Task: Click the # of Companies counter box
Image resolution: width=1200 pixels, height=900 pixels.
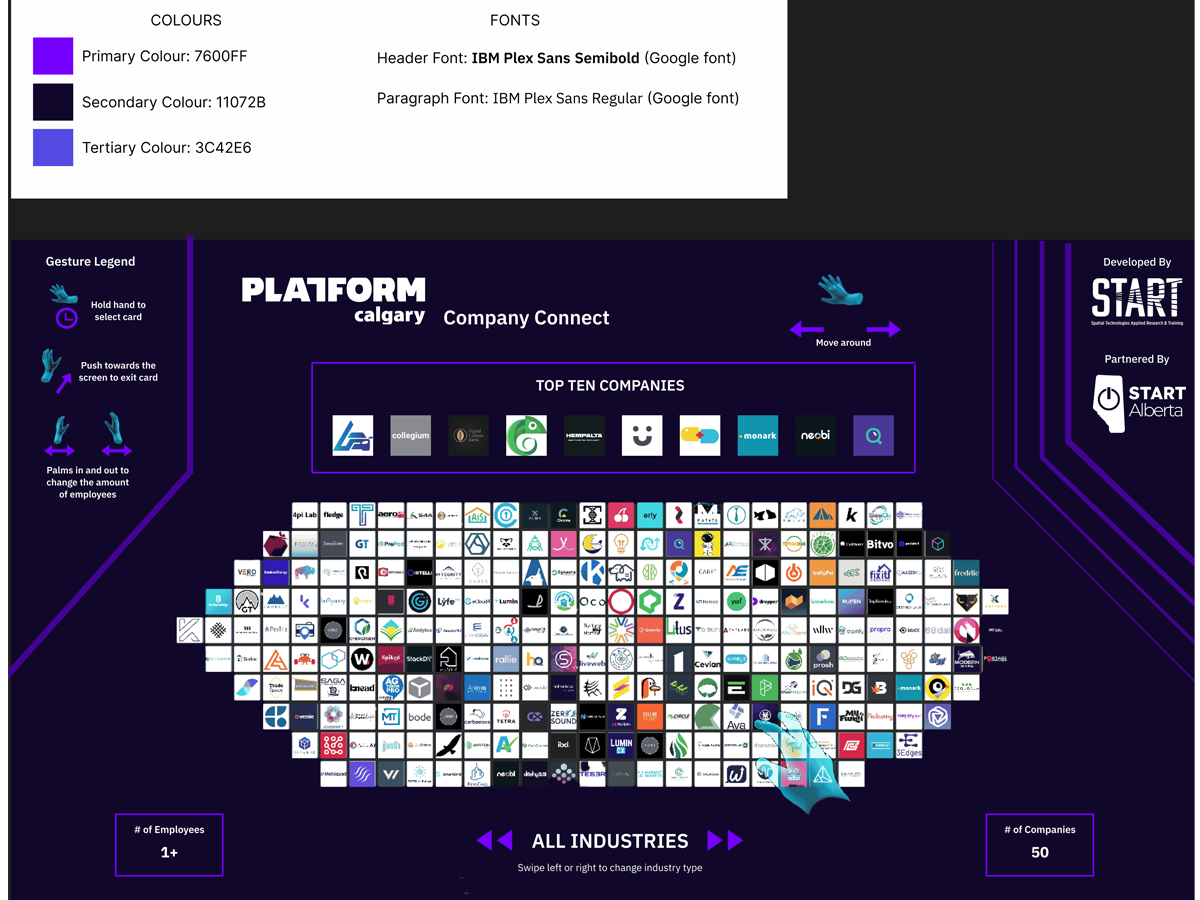Action: 1040,845
